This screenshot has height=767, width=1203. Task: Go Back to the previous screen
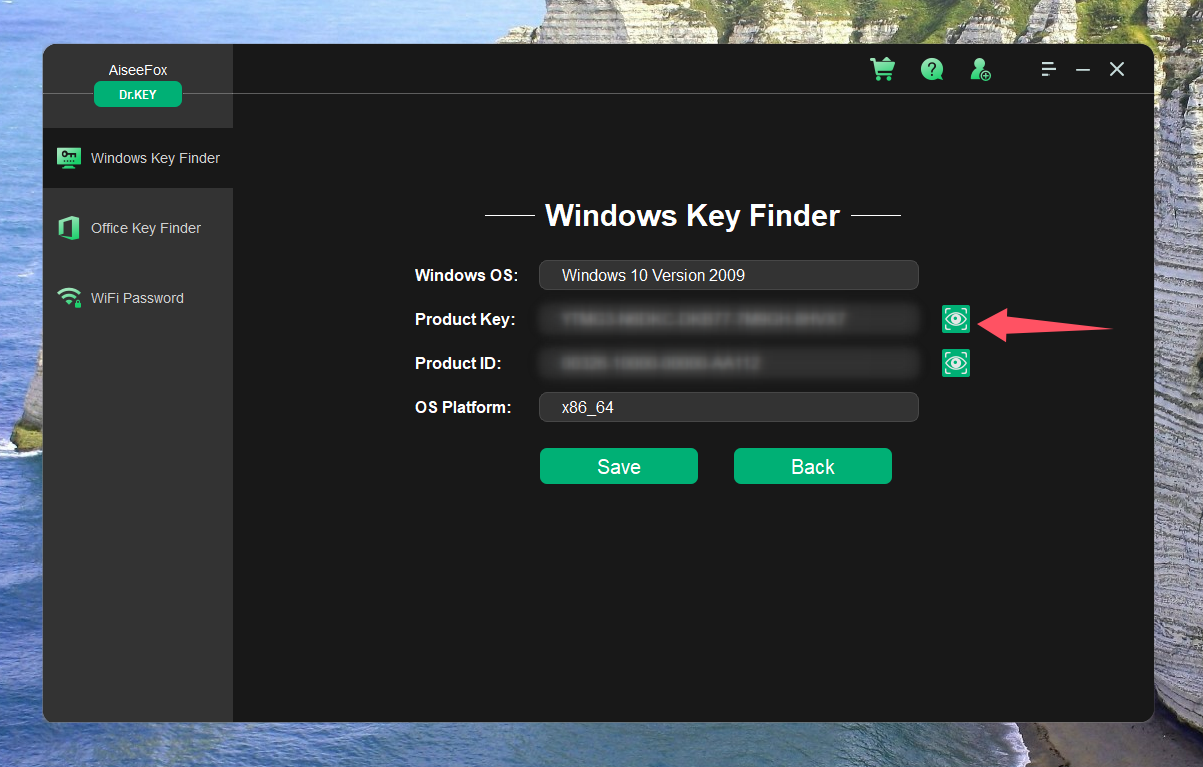tap(812, 466)
